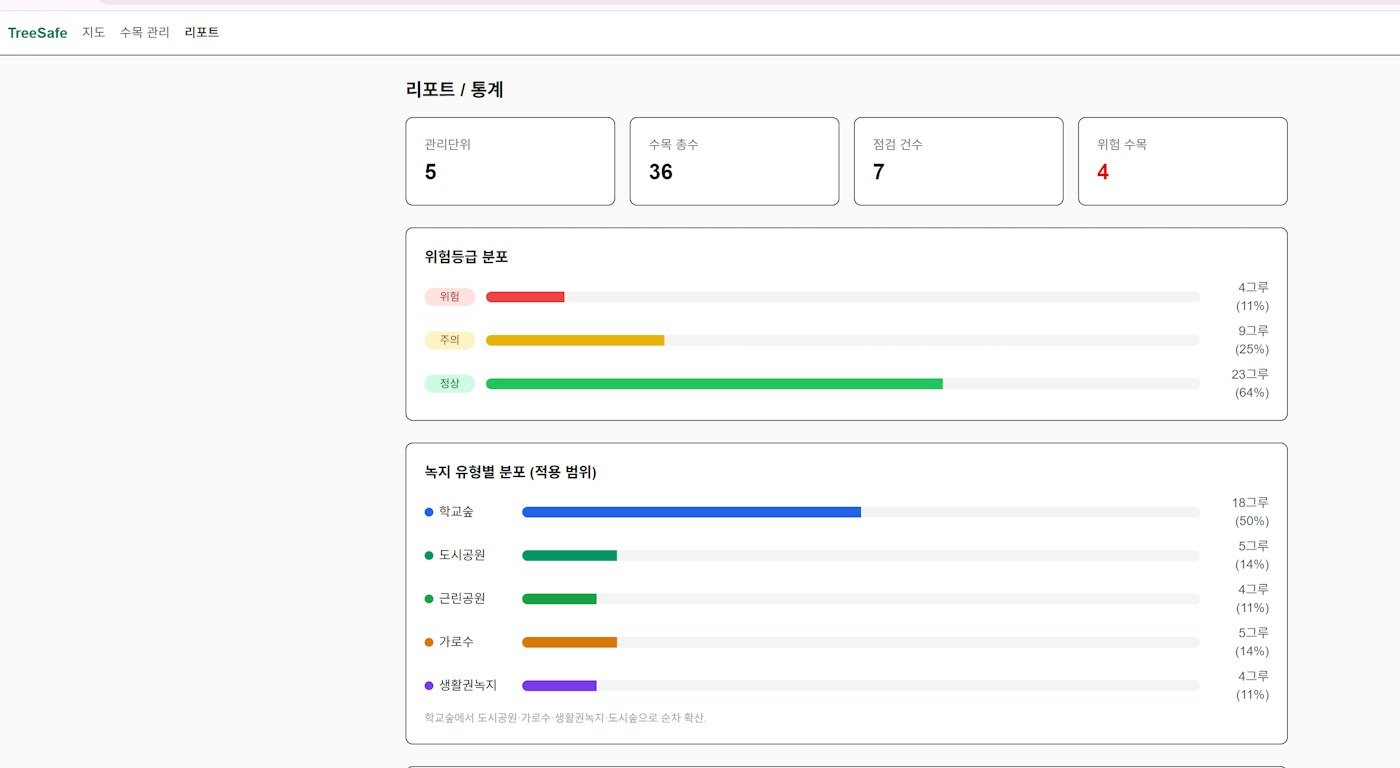Viewport: 1400px width, 768px height.
Task: Click the red 위험 grade badge
Action: tap(450, 297)
